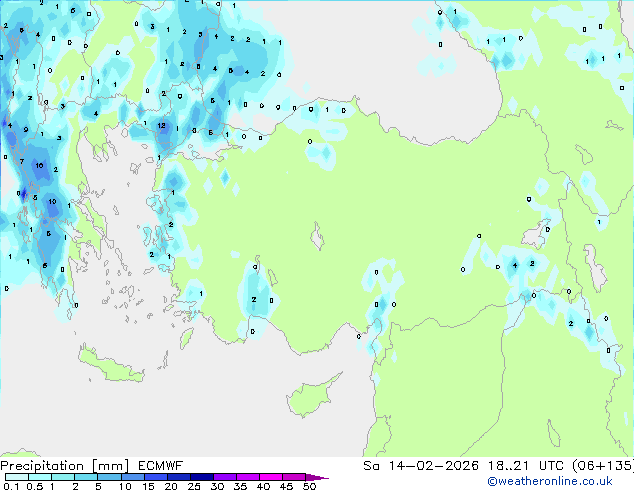634x490 pixels.
Task: Click the over-50 mm arrow tip of legend
Action: coord(317,477)
